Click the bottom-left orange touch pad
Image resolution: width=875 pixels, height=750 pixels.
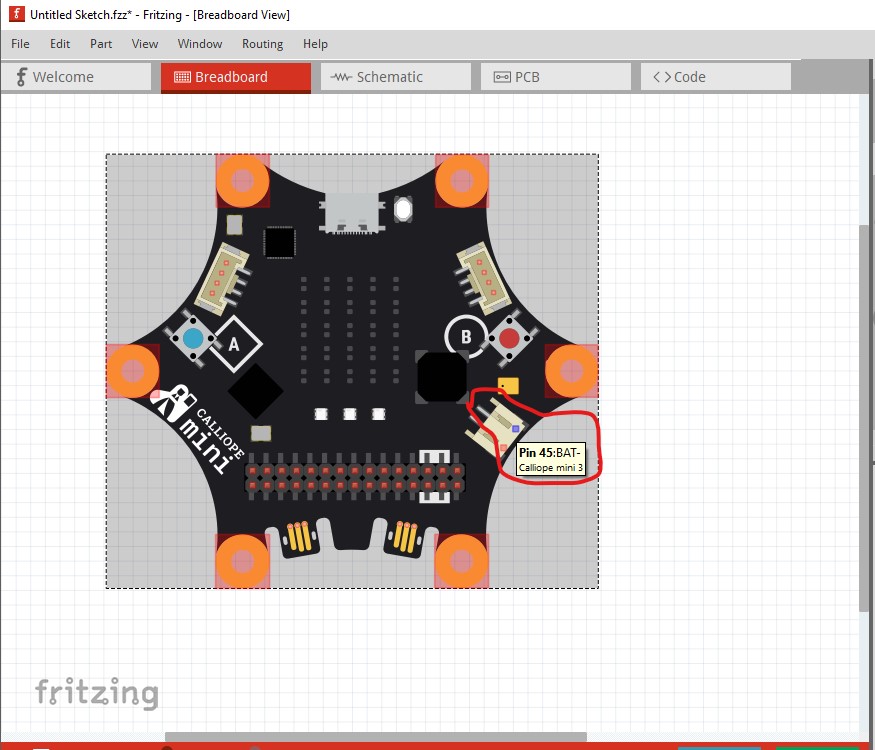click(242, 561)
